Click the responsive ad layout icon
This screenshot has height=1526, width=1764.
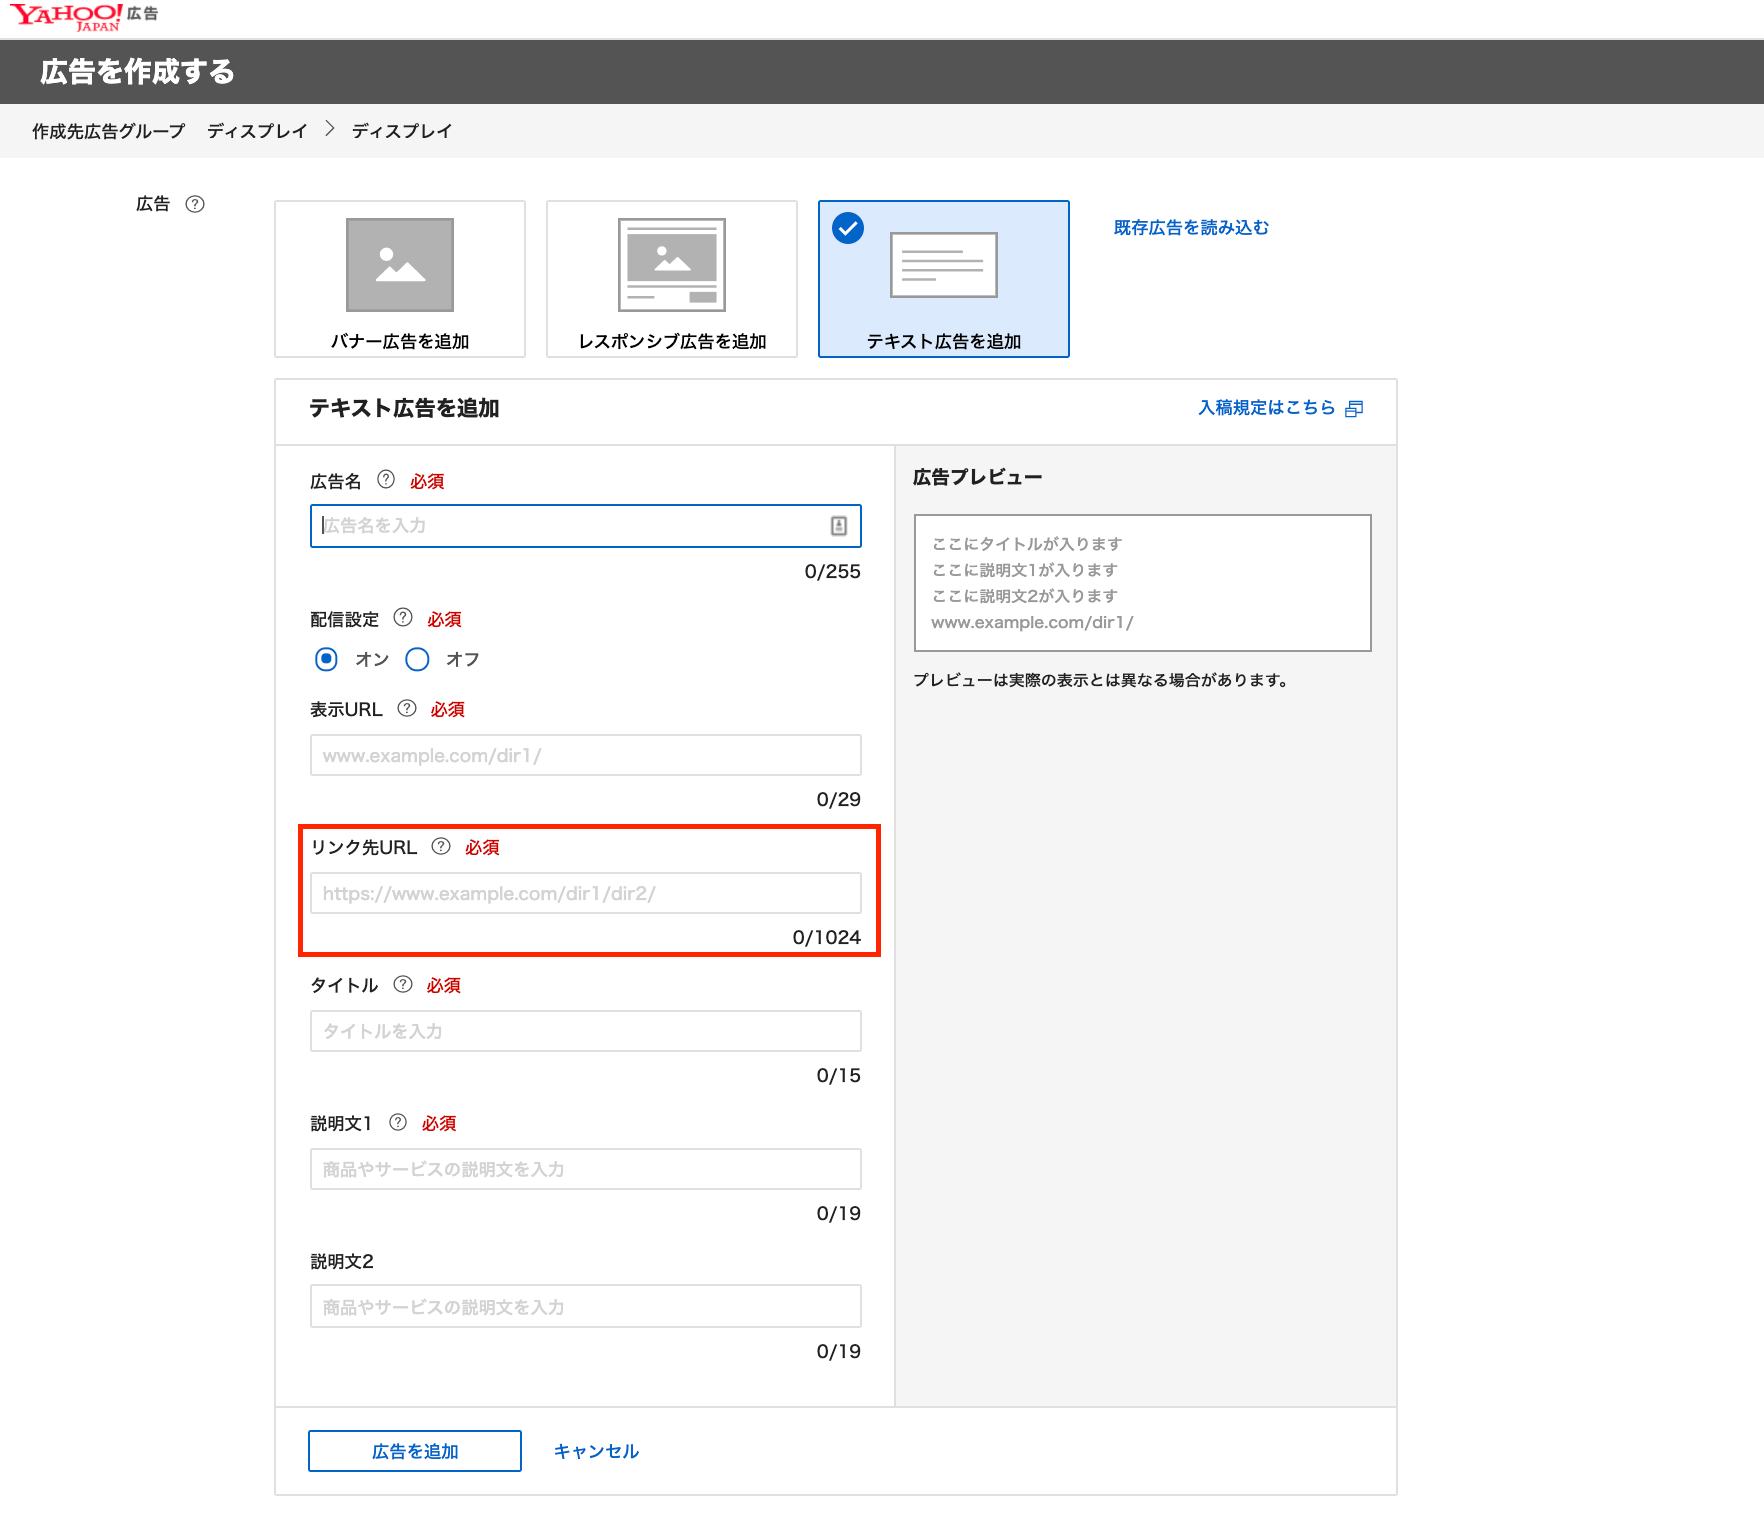click(x=672, y=265)
